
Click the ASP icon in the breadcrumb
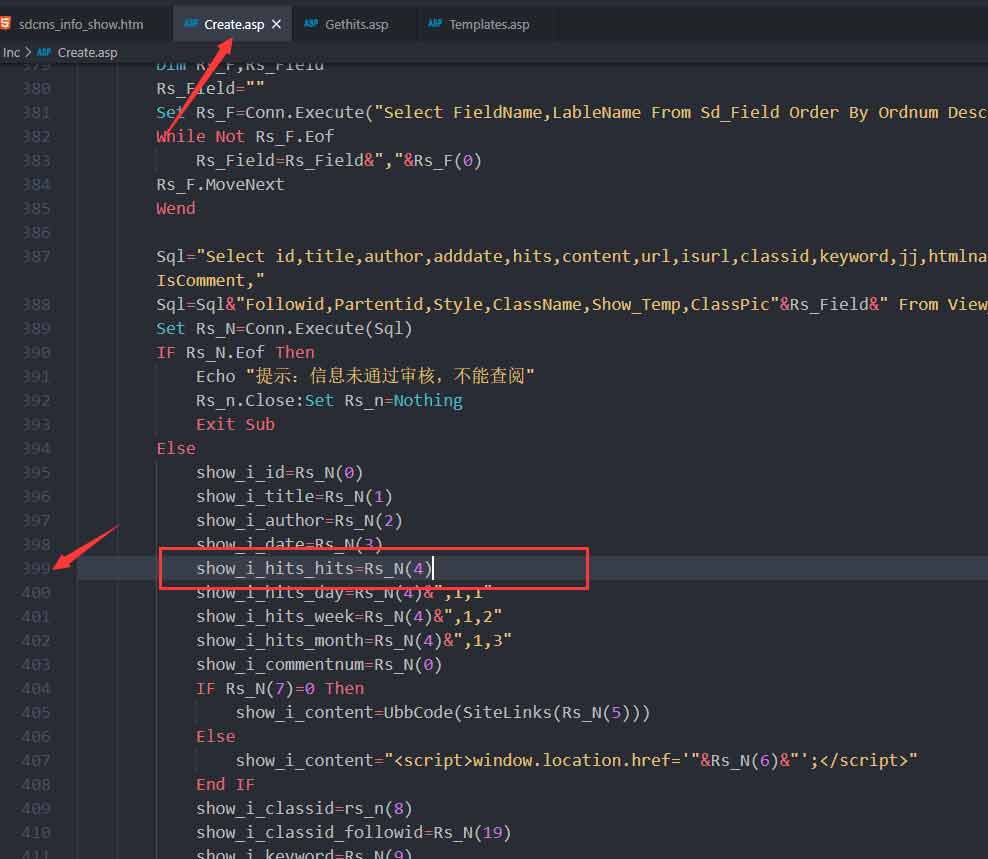coord(44,52)
